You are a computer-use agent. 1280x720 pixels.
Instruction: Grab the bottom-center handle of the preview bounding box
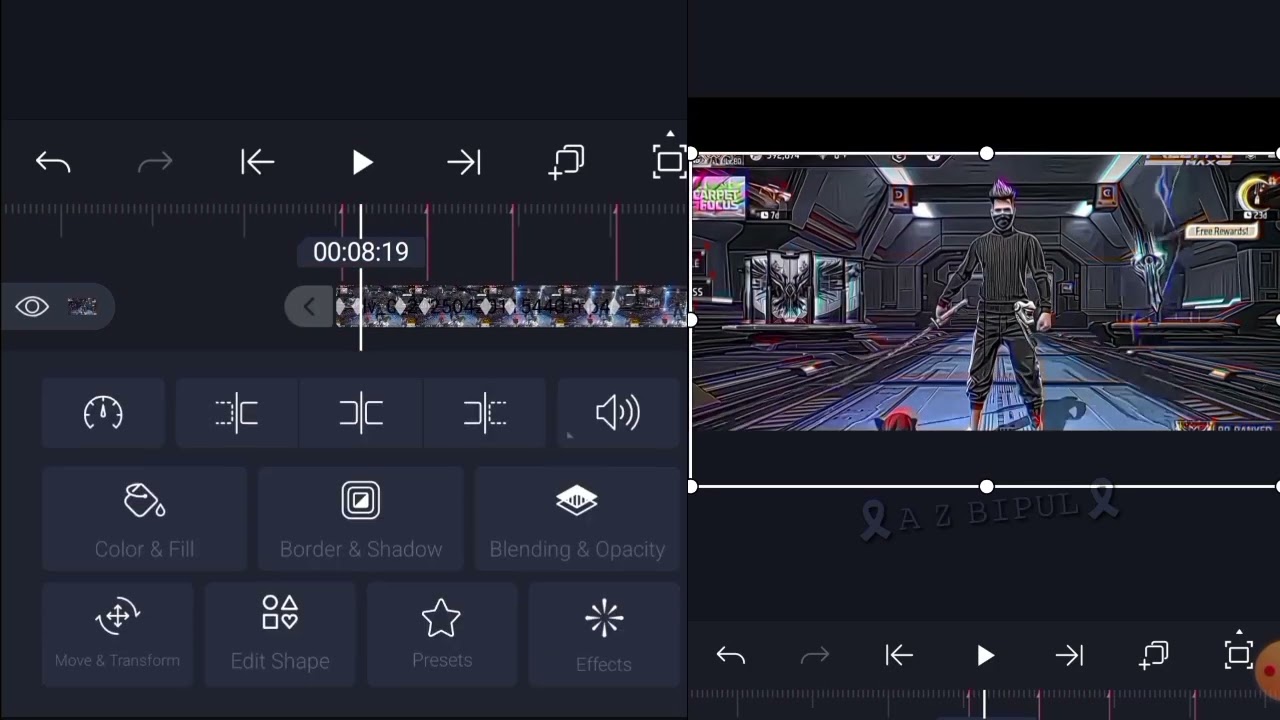click(x=986, y=486)
